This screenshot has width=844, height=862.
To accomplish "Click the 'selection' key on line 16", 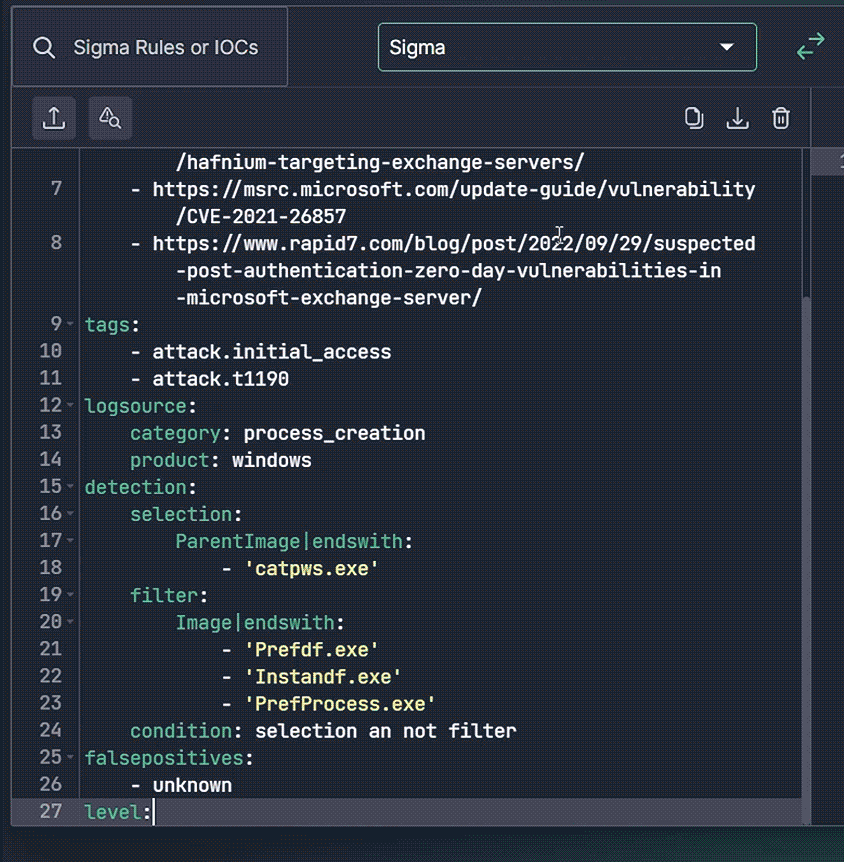I will tap(181, 515).
